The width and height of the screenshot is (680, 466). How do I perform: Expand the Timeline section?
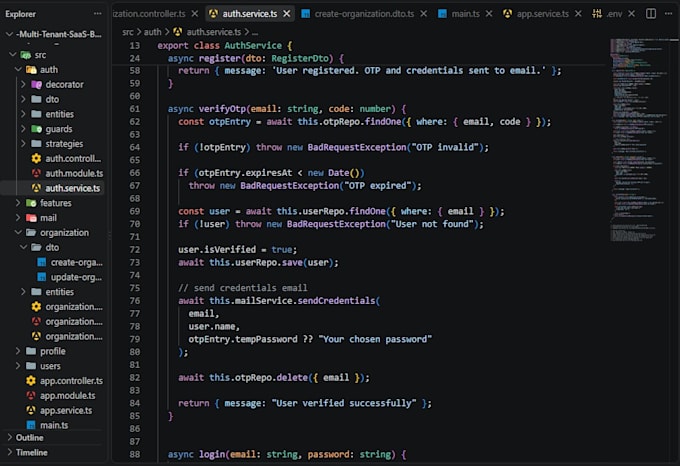[x=10, y=452]
